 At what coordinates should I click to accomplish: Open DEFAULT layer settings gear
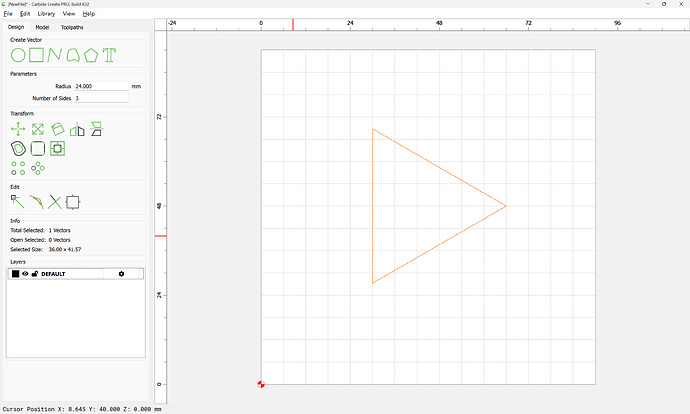tap(121, 274)
